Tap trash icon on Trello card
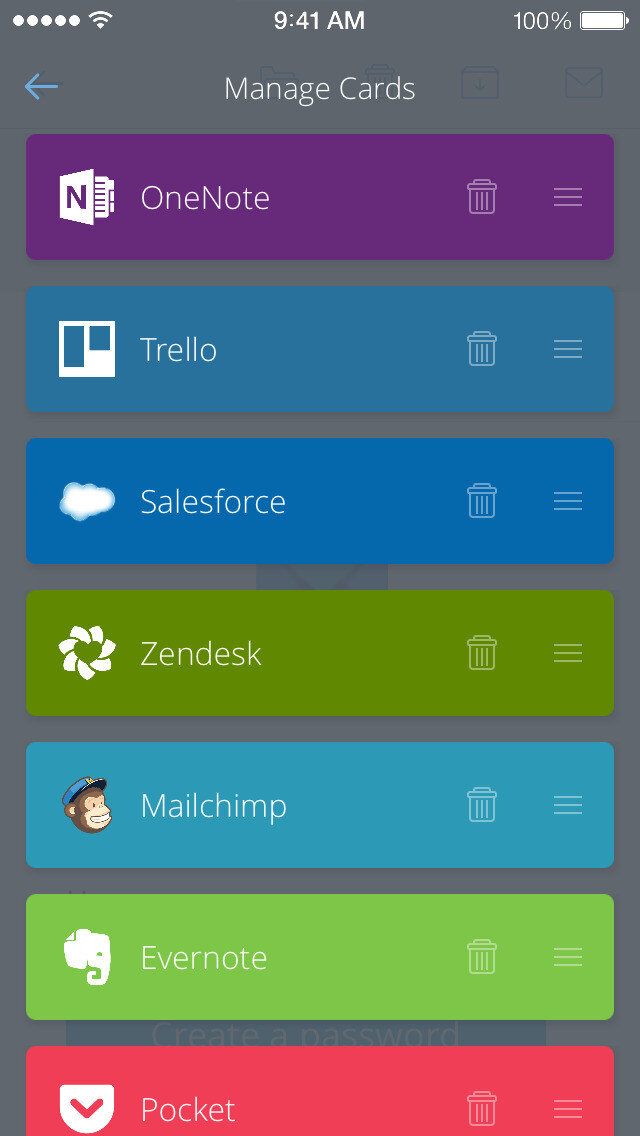Screen dimensions: 640x1136 point(481,349)
